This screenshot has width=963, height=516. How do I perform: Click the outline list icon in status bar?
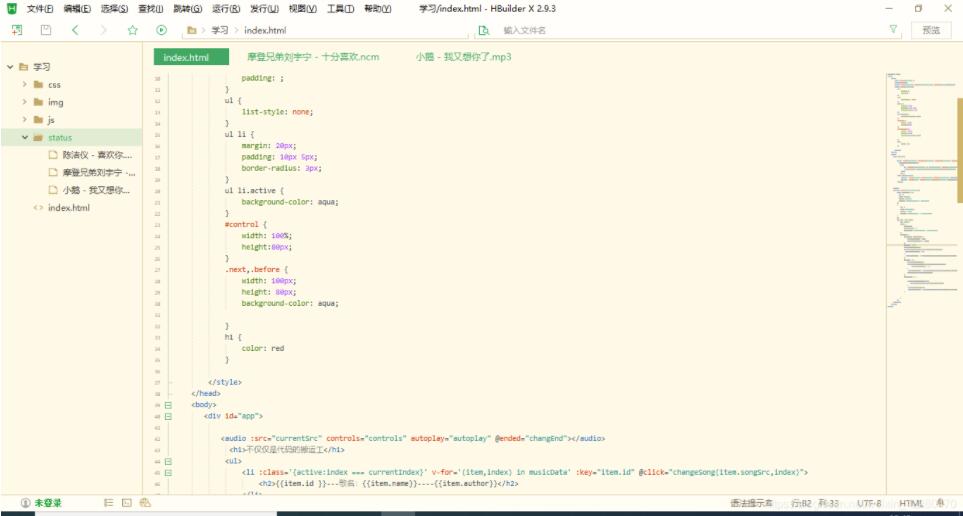coord(109,503)
